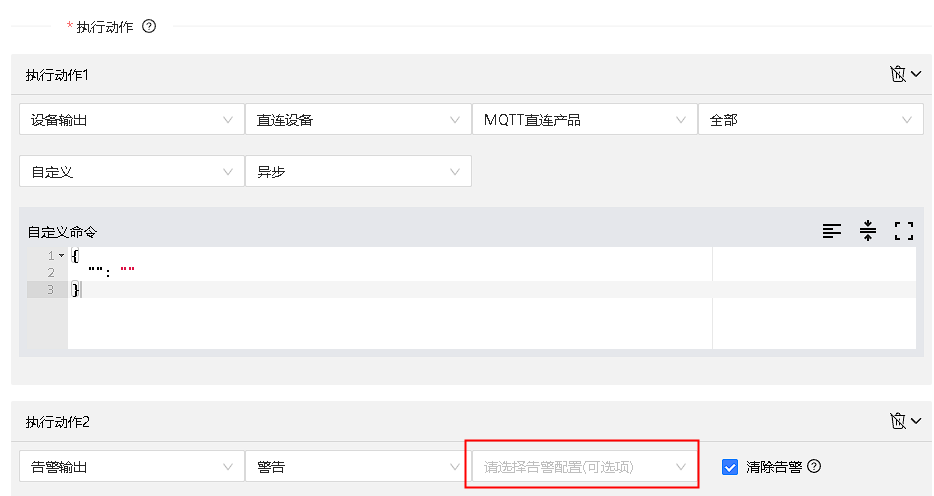Viewport: 934px width, 496px height.
Task: Delete 执行动作2 using its trash icon
Action: [897, 422]
